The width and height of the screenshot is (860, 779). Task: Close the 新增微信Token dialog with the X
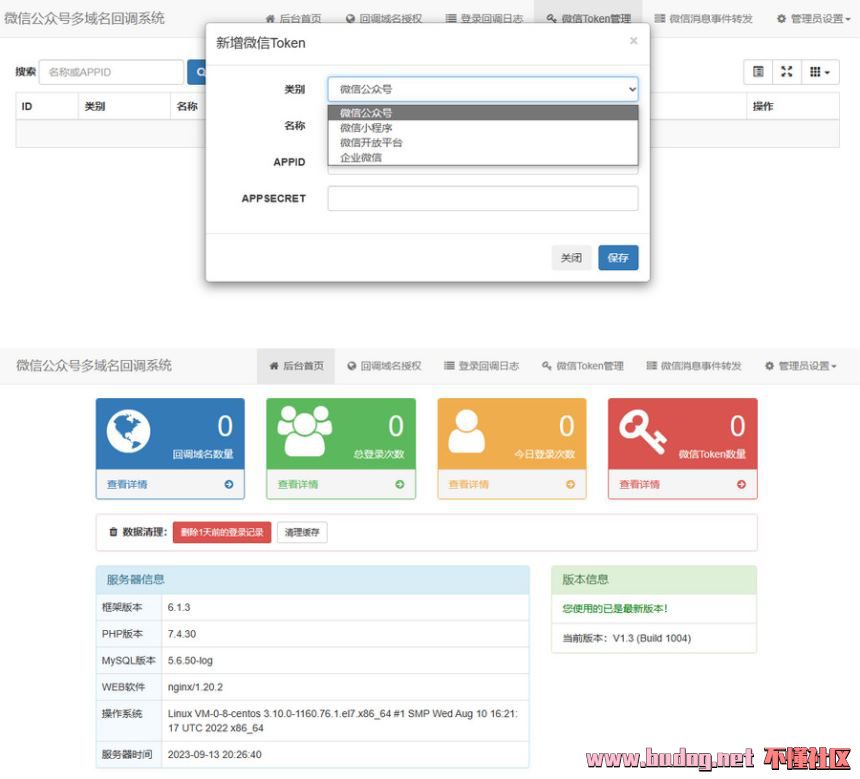click(x=633, y=41)
